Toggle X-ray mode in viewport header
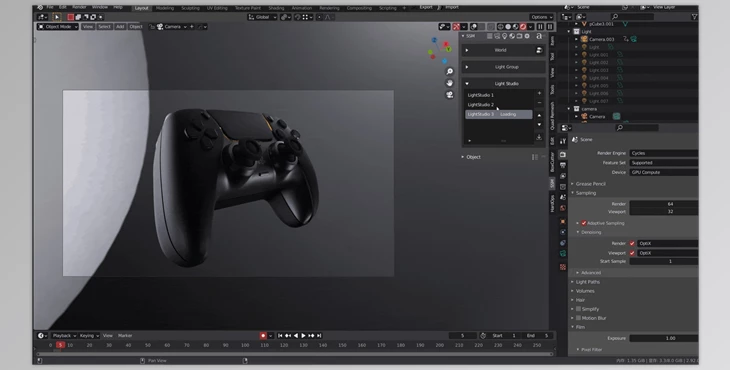This screenshot has height=370, width=730. tap(491, 27)
